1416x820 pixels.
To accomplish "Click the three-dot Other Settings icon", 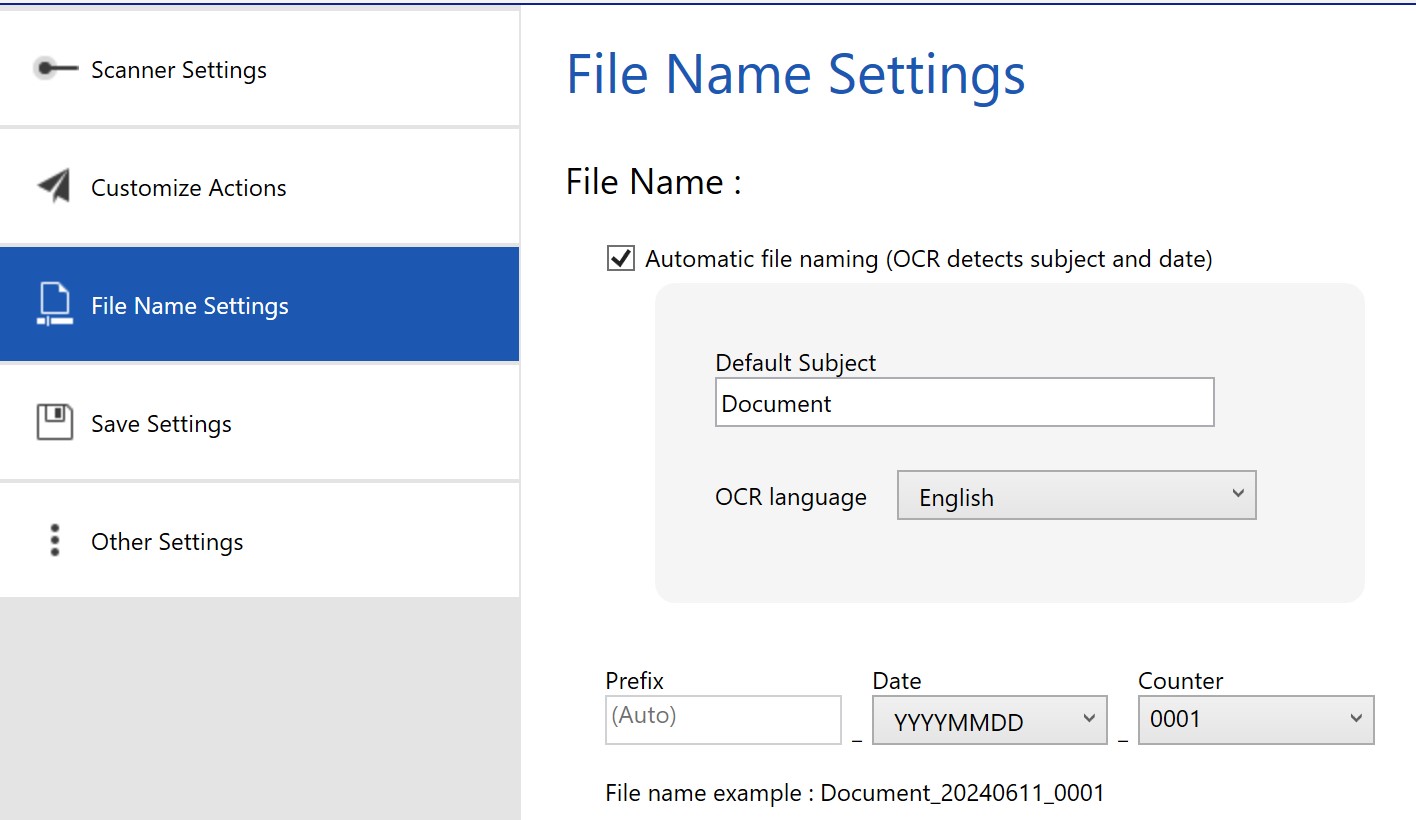I will tap(55, 540).
